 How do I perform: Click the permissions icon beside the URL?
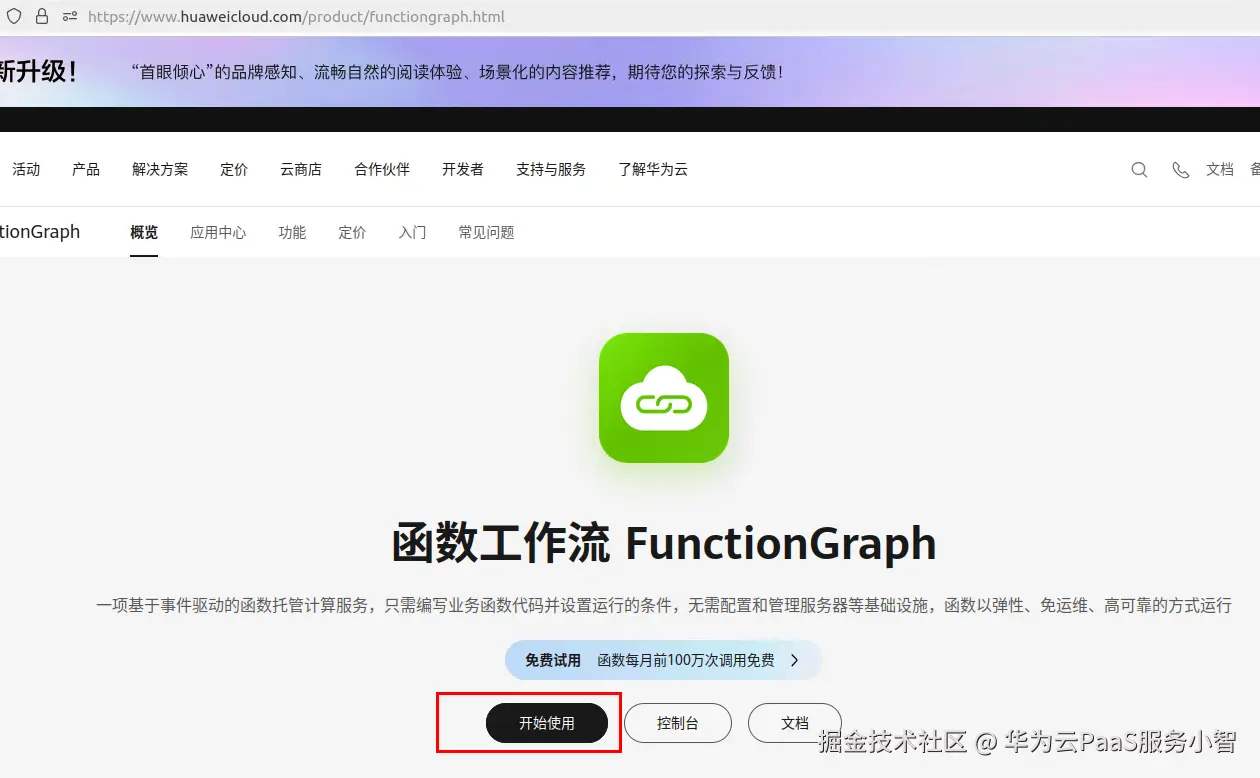70,17
